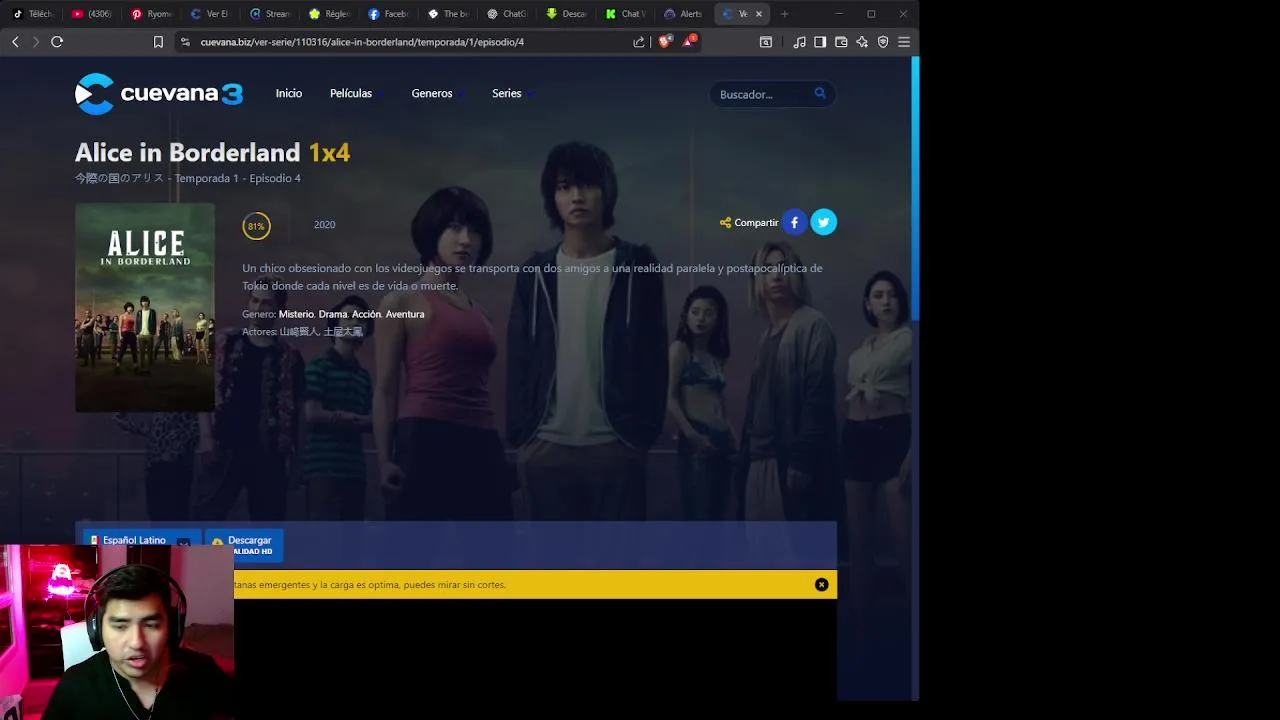Switch to the Stream tab
Viewport: 1280px width, 720px height.
click(x=270, y=14)
